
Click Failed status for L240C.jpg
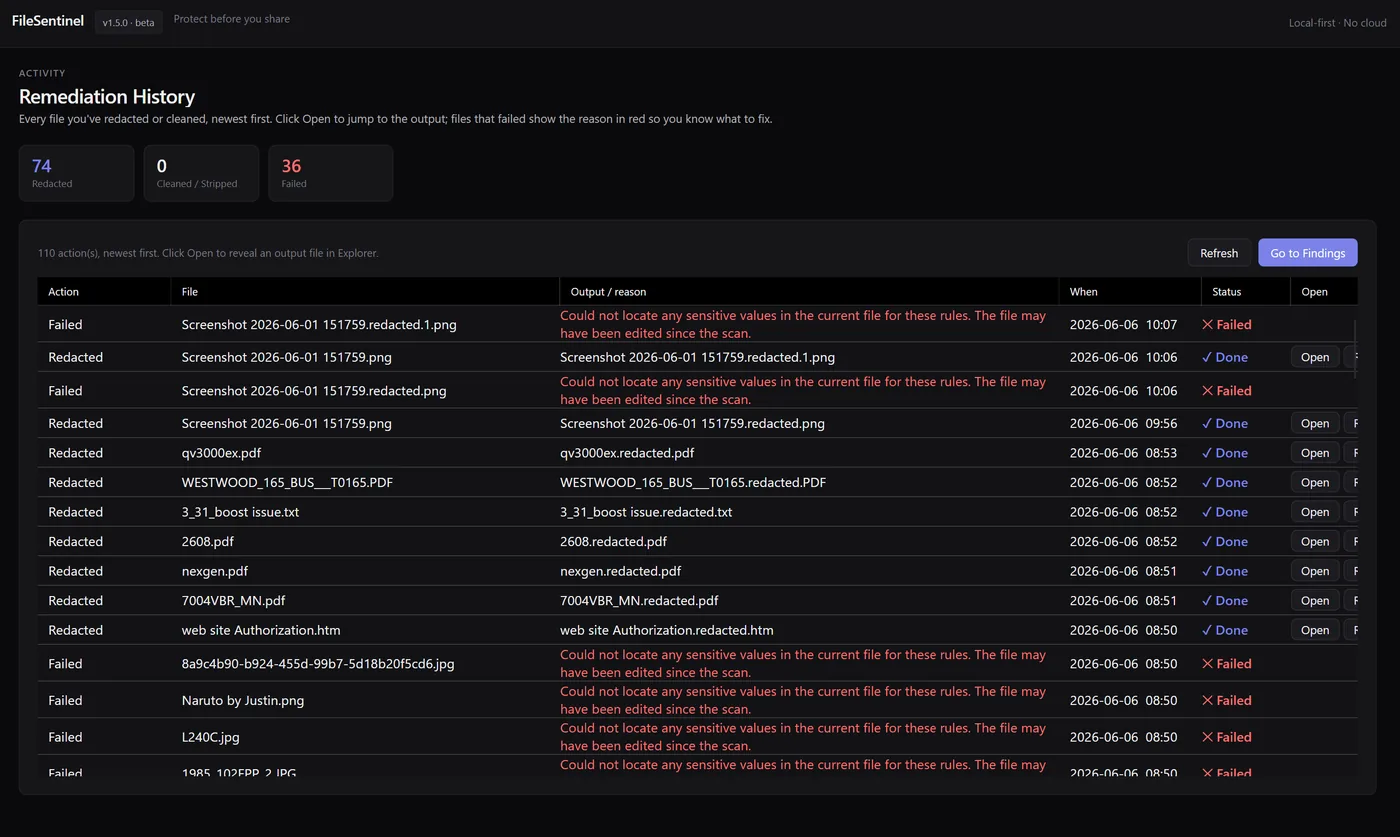(x=1227, y=737)
